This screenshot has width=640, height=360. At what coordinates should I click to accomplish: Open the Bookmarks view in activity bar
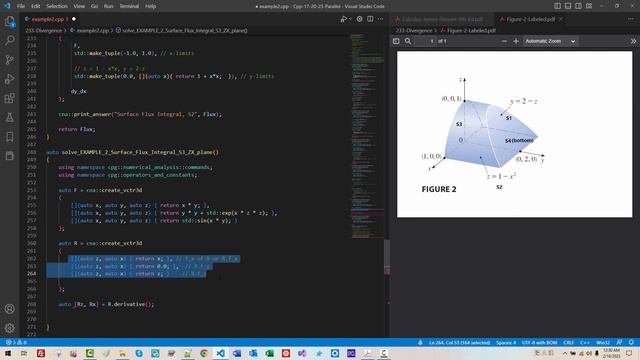point(9,136)
